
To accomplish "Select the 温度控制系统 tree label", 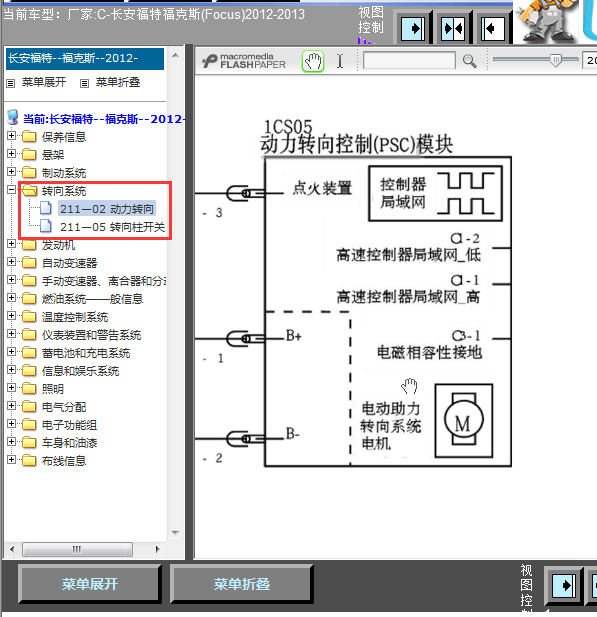I will (75, 317).
